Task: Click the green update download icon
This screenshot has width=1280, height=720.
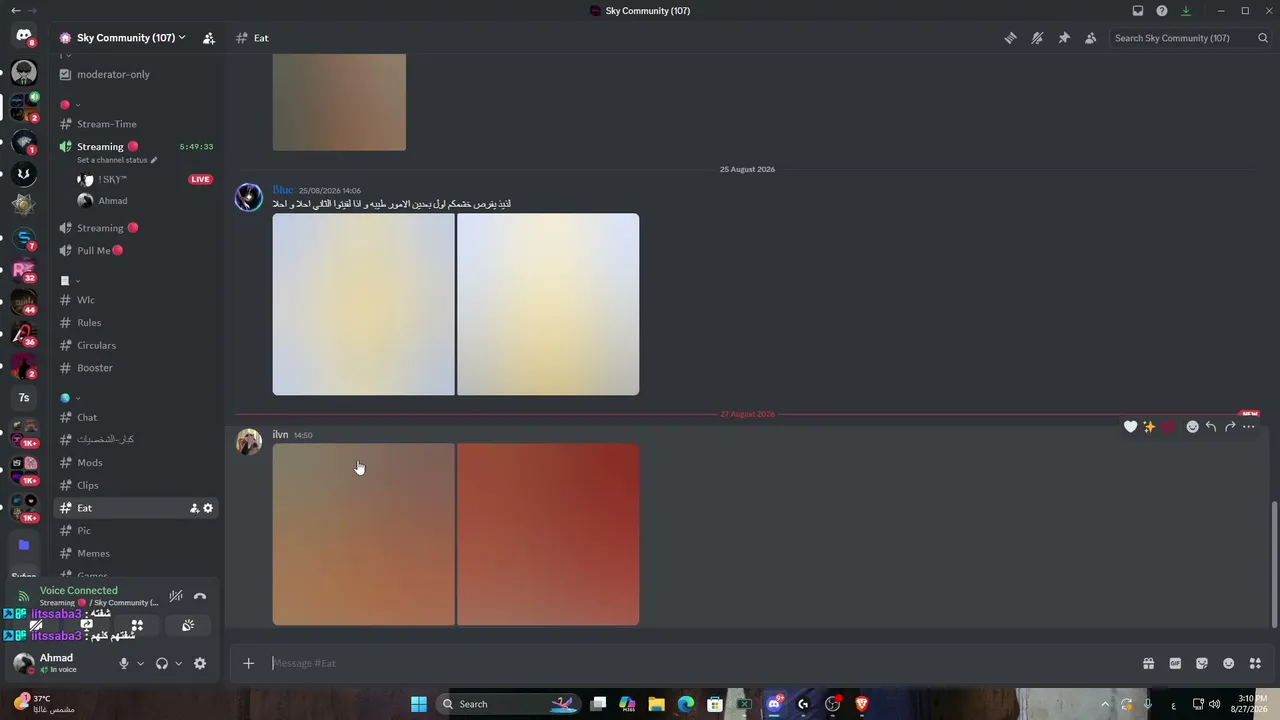Action: [x=1186, y=11]
